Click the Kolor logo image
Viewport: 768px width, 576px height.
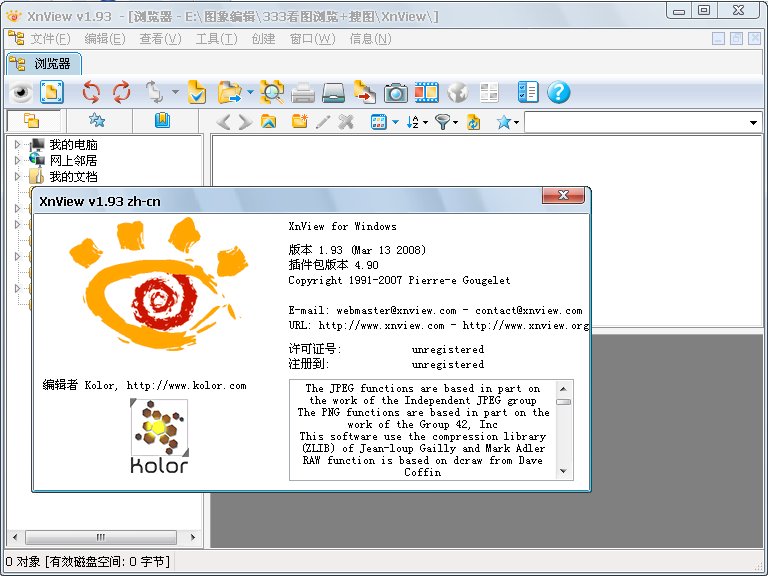point(159,436)
